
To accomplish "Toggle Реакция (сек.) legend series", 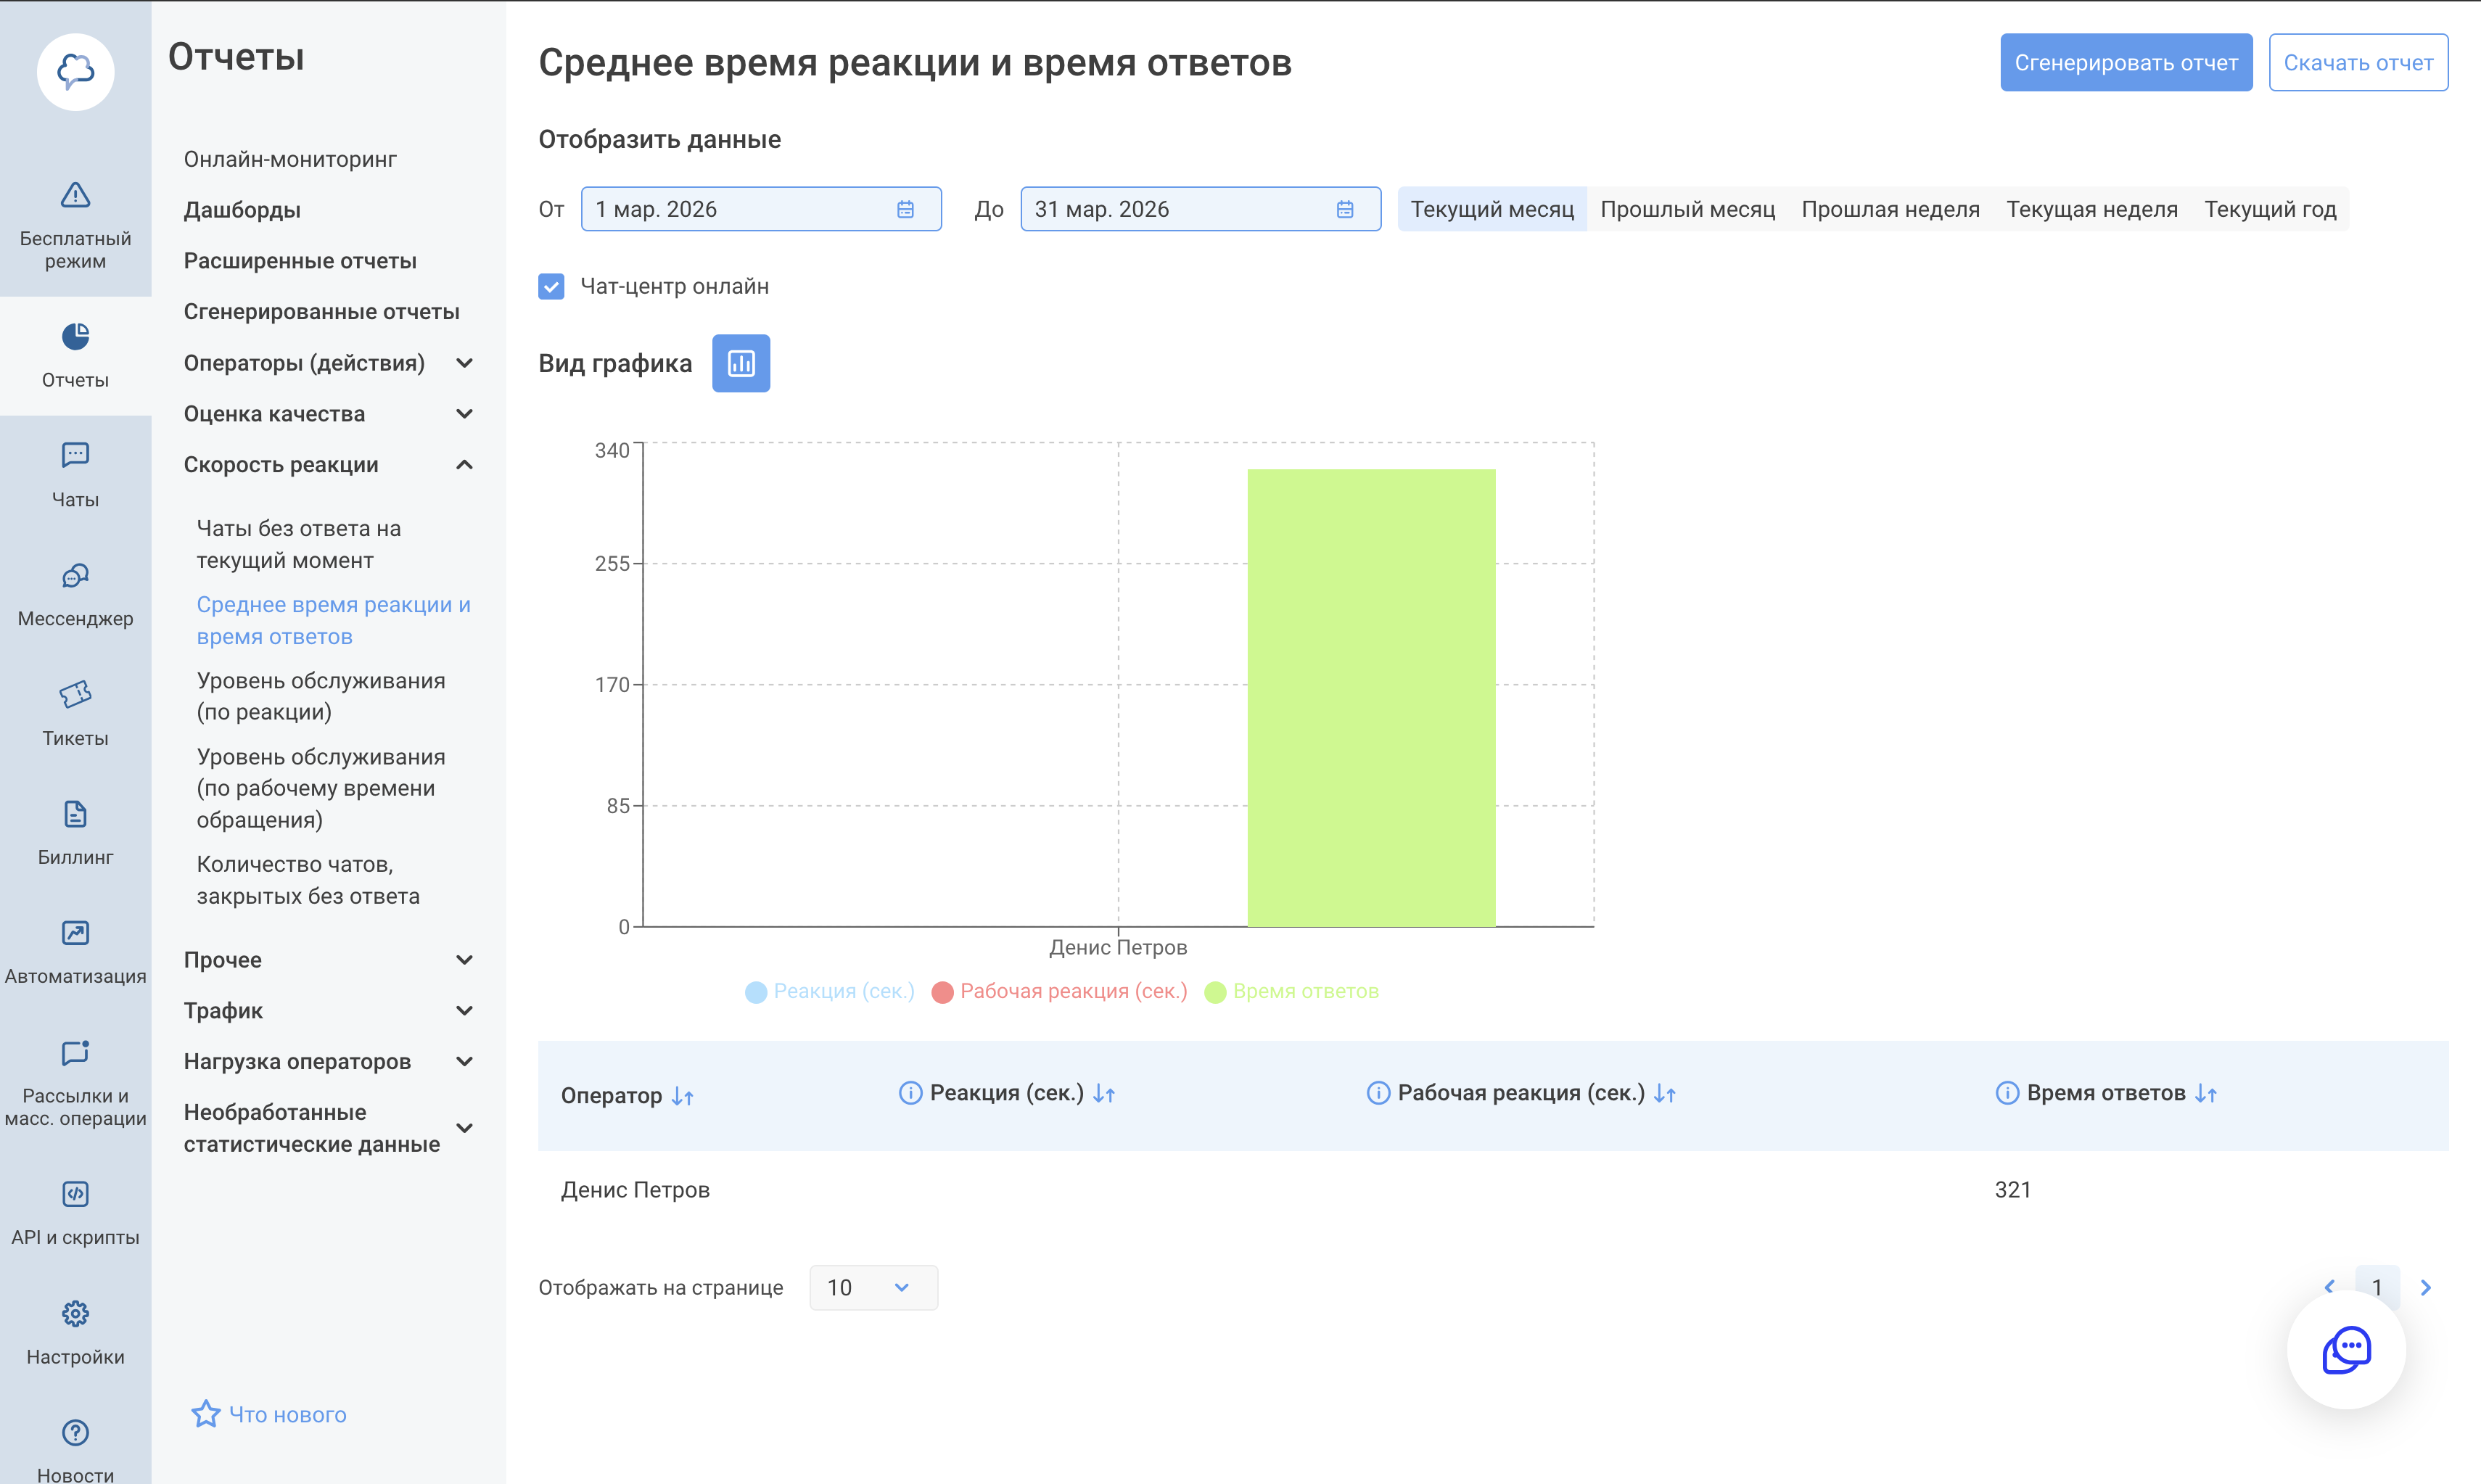I will coord(843,991).
